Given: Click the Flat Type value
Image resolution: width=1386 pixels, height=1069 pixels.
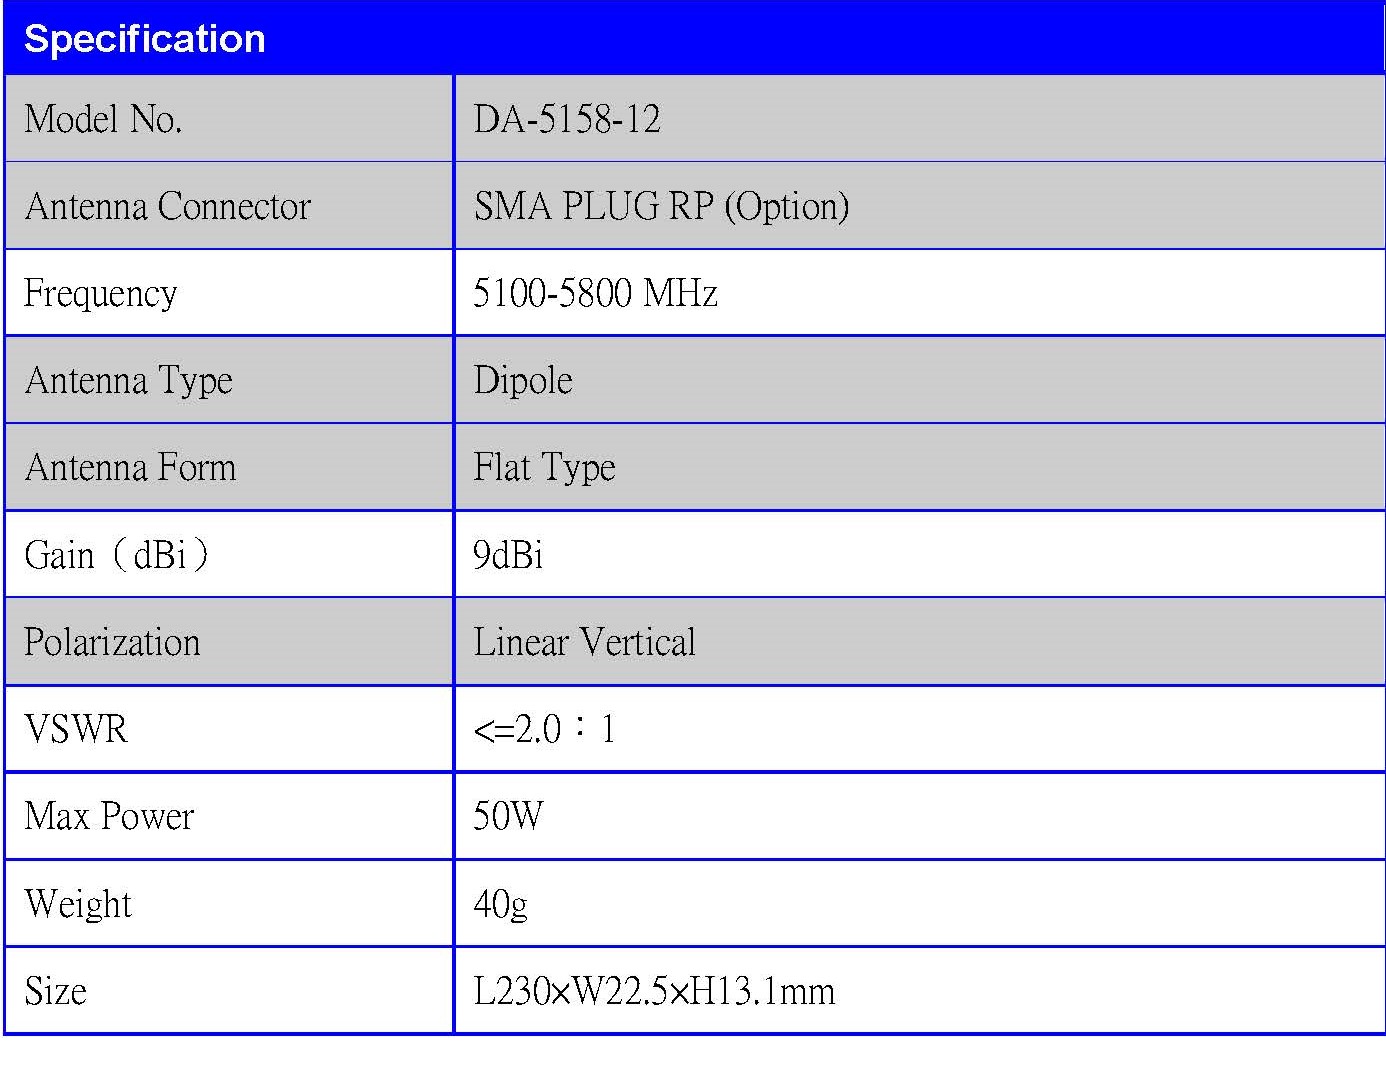Looking at the screenshot, I should coord(544,467).
